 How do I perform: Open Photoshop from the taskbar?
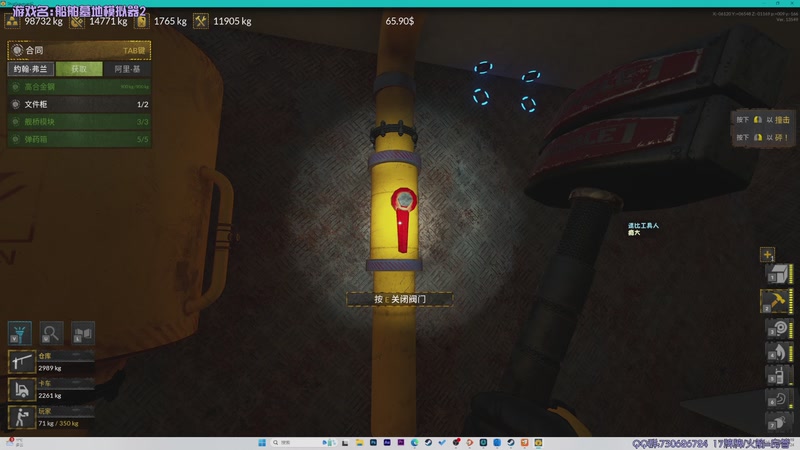pyautogui.click(x=373, y=443)
